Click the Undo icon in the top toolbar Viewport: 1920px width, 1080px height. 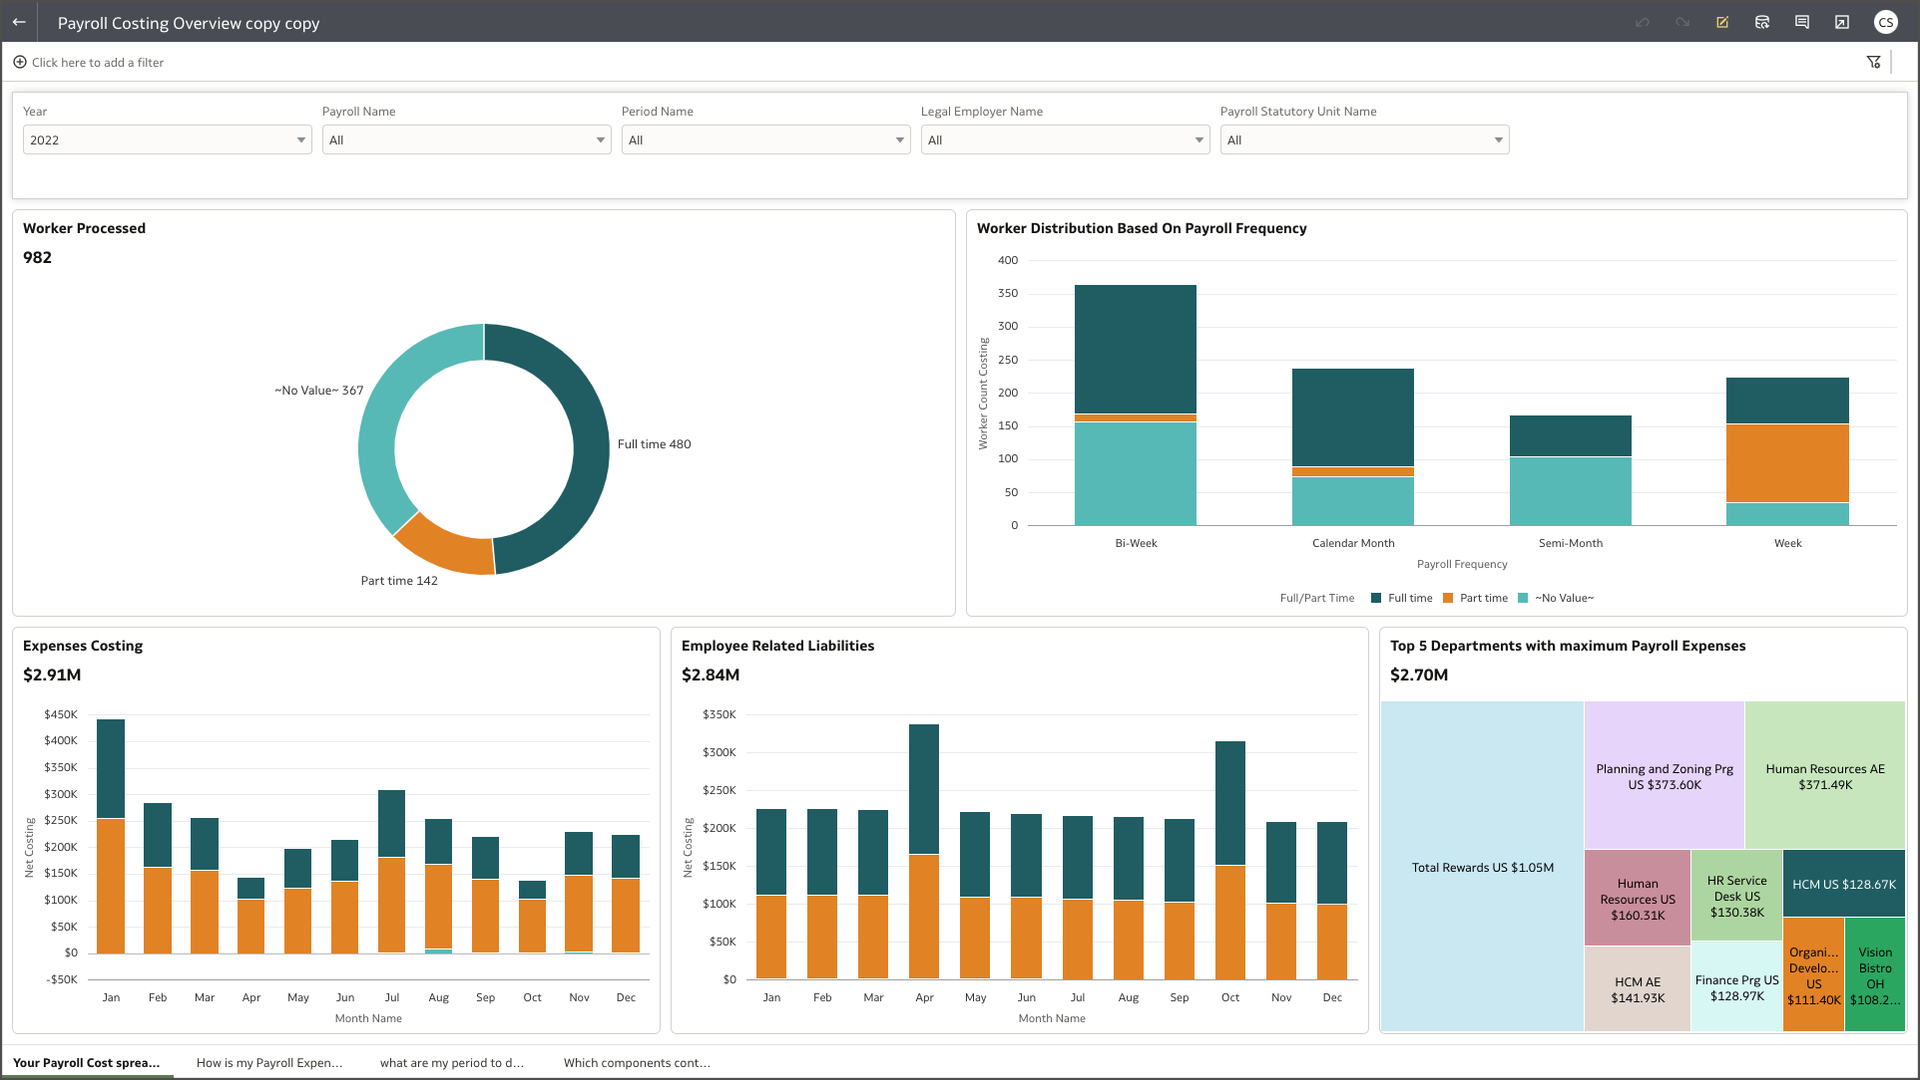pos(1642,22)
